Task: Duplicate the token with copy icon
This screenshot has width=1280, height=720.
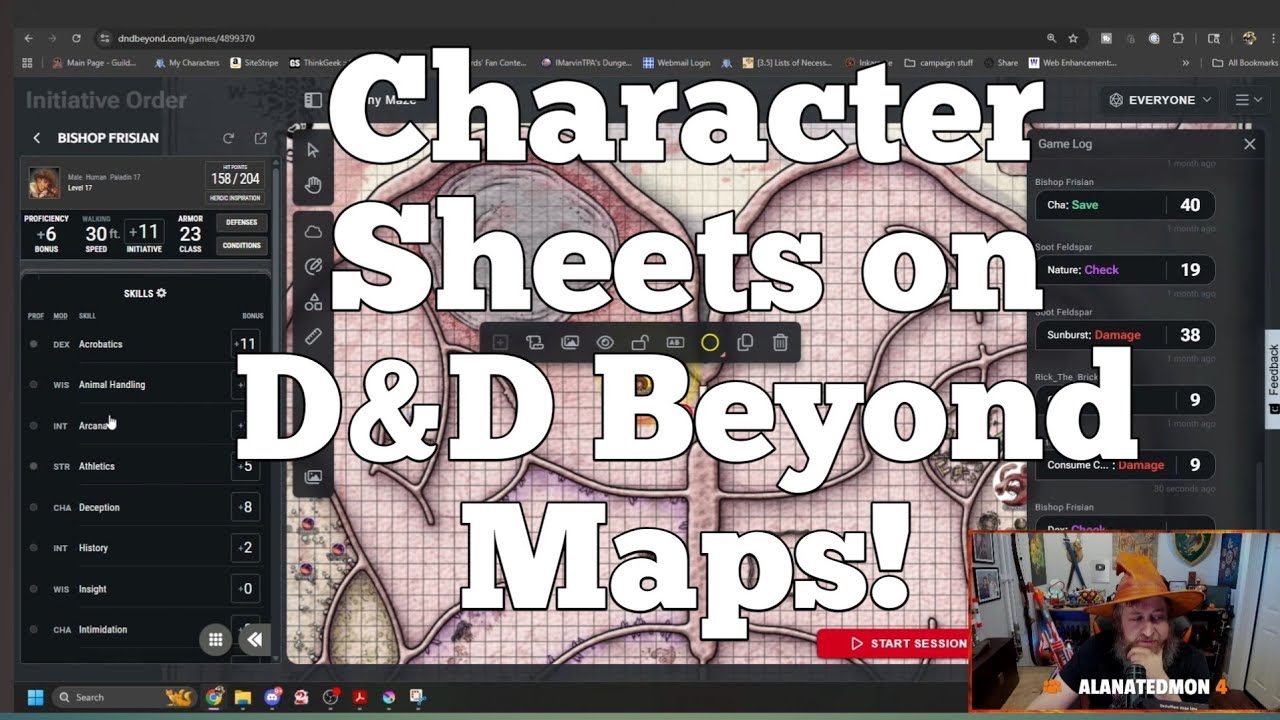Action: click(745, 342)
